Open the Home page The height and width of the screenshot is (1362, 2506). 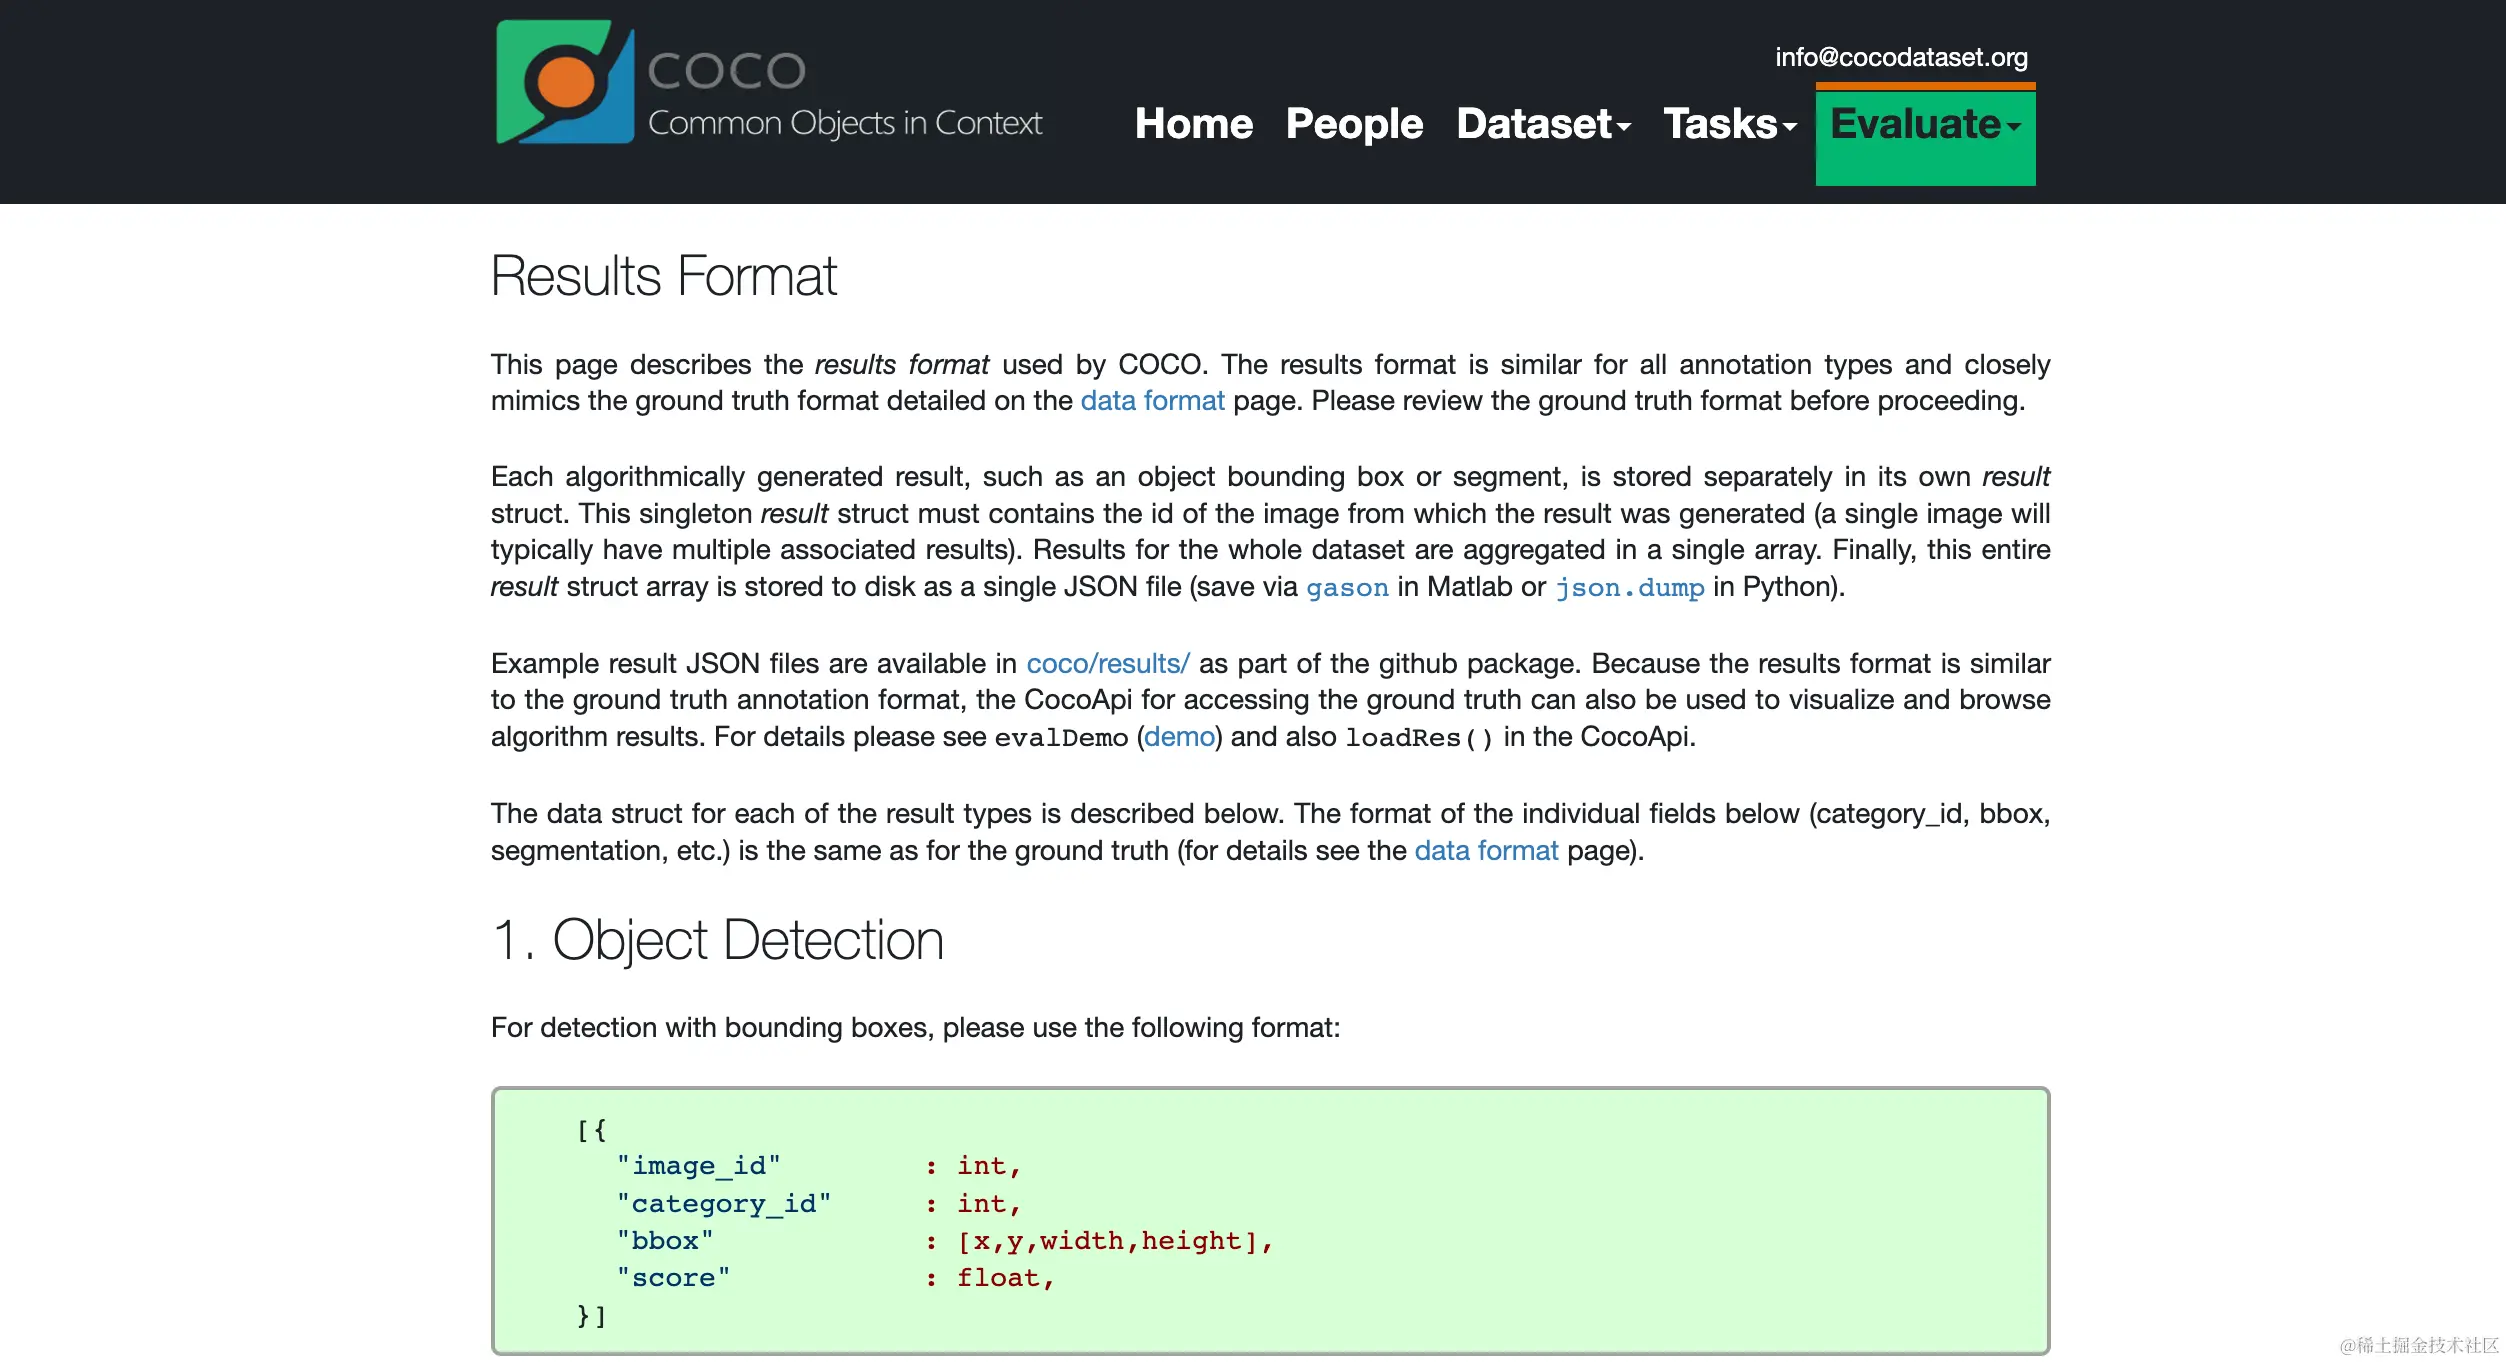pyautogui.click(x=1193, y=124)
